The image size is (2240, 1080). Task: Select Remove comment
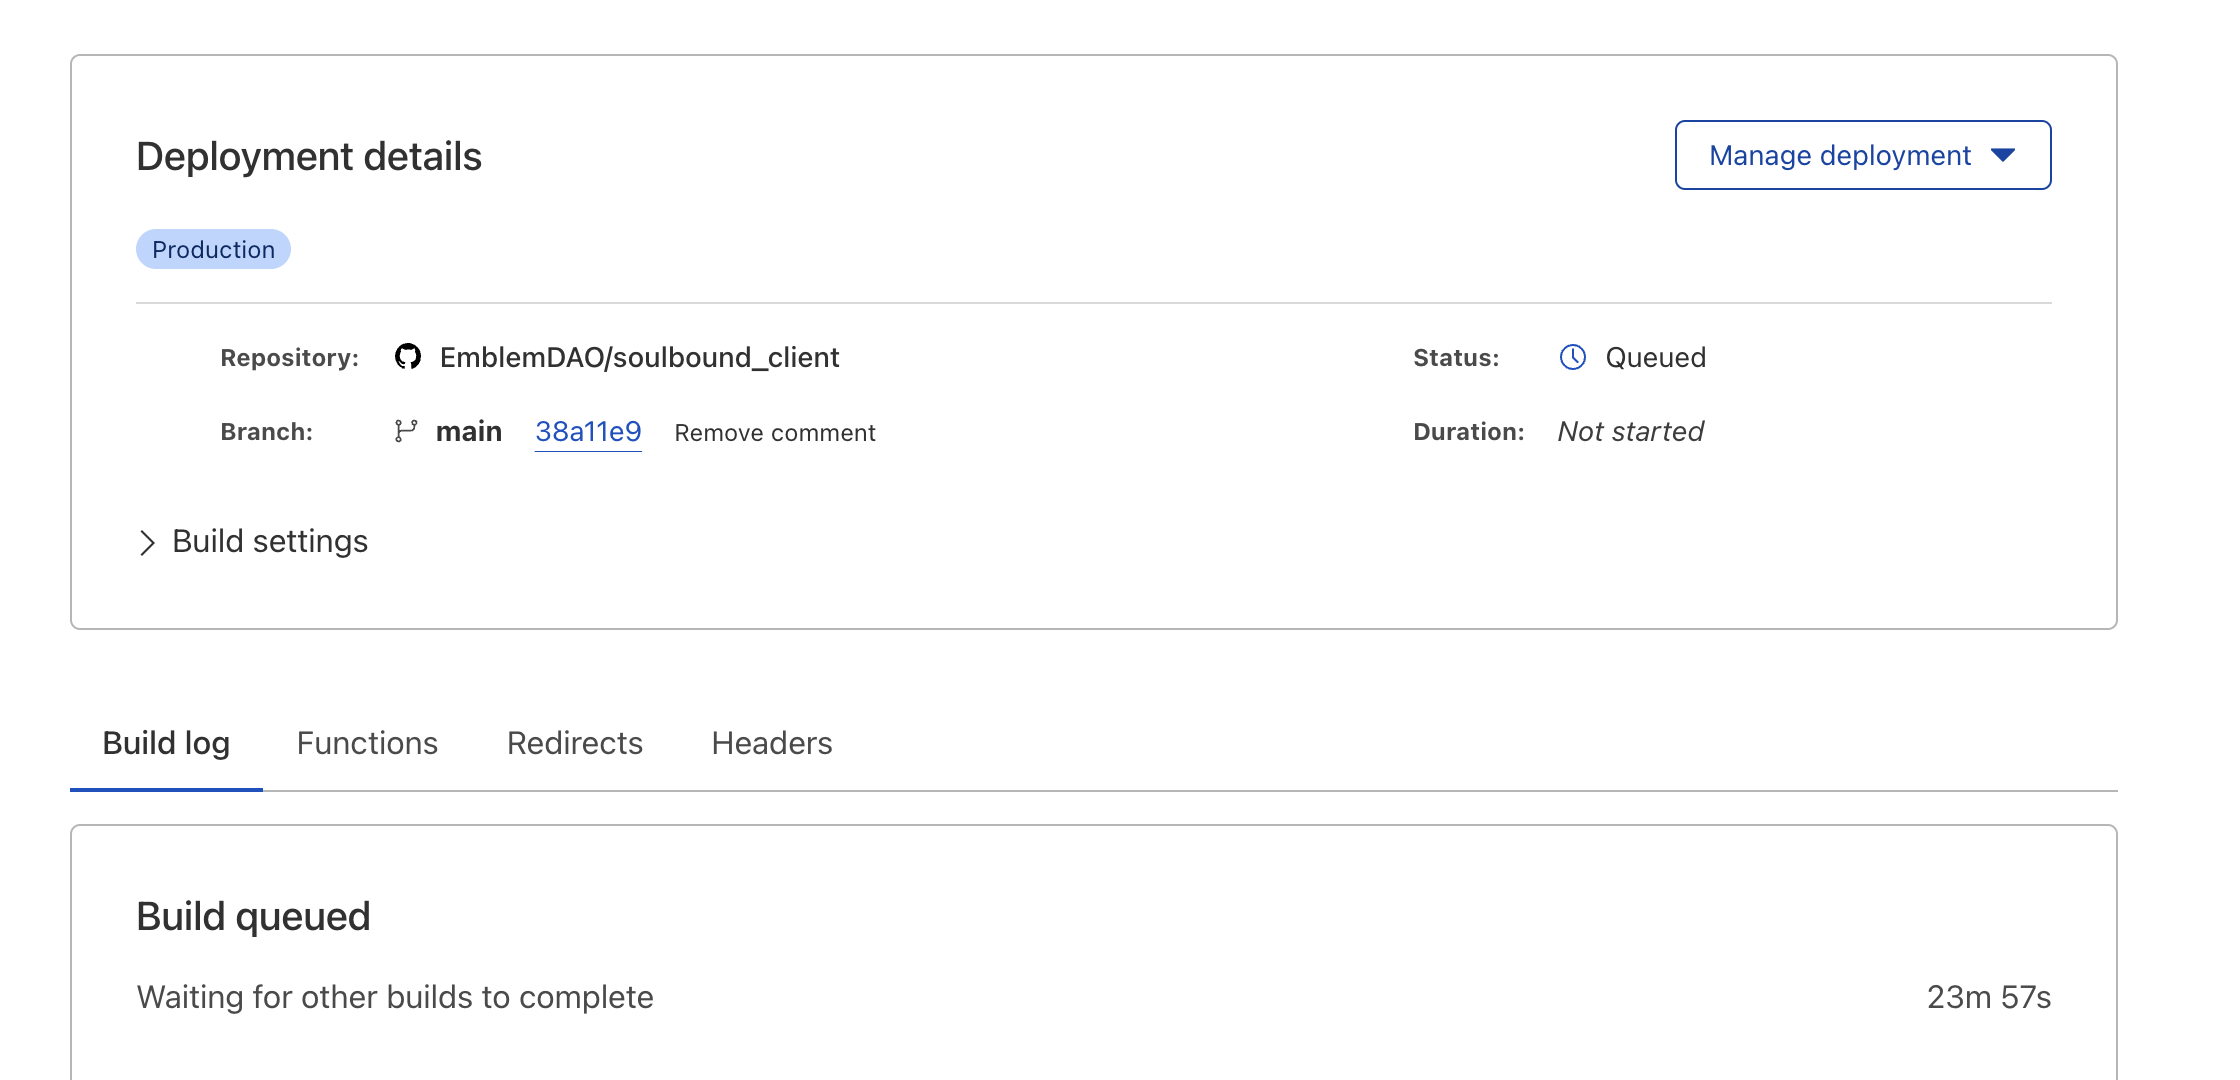tap(775, 432)
